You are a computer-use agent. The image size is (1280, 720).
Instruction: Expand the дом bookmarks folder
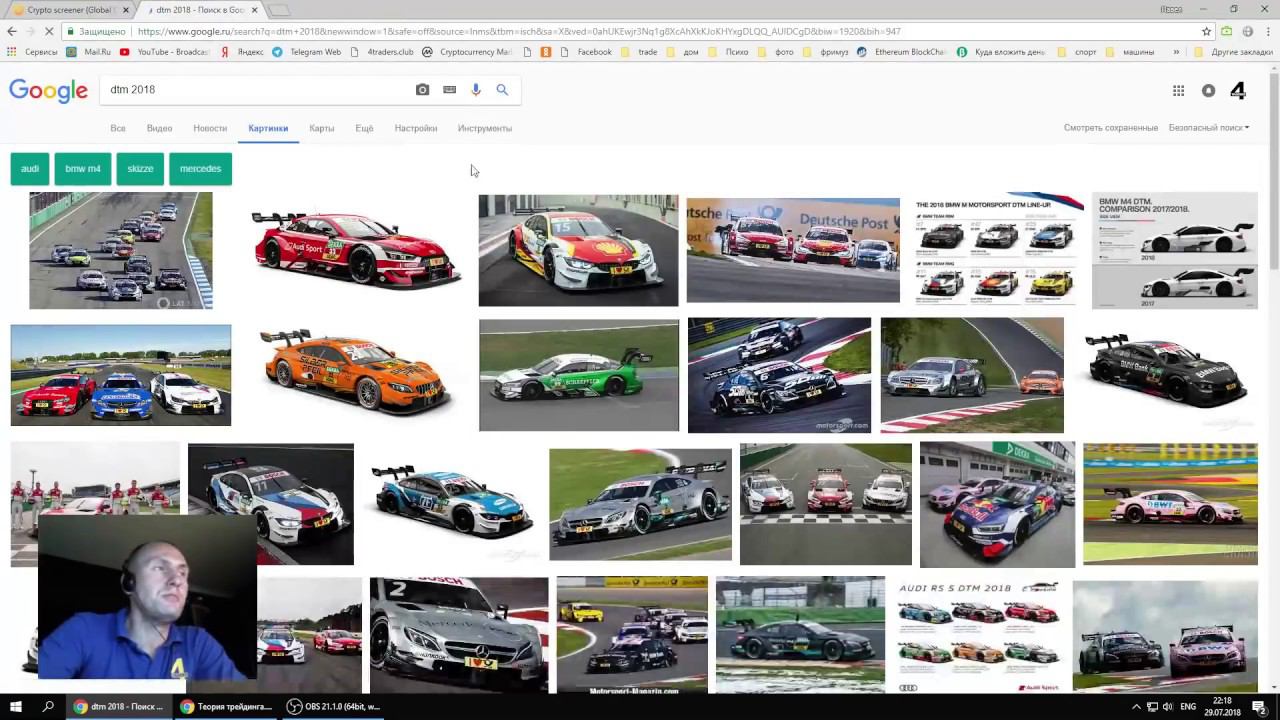pos(683,52)
